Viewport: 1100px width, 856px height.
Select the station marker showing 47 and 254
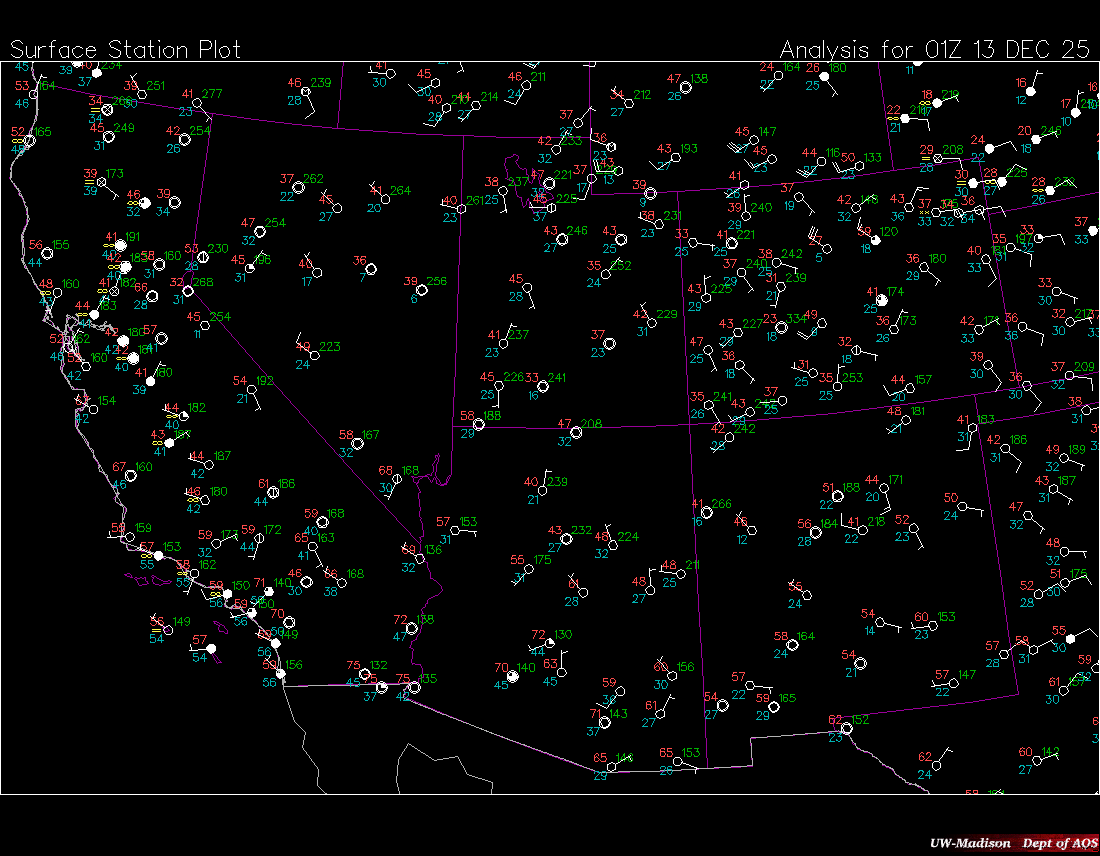[260, 232]
